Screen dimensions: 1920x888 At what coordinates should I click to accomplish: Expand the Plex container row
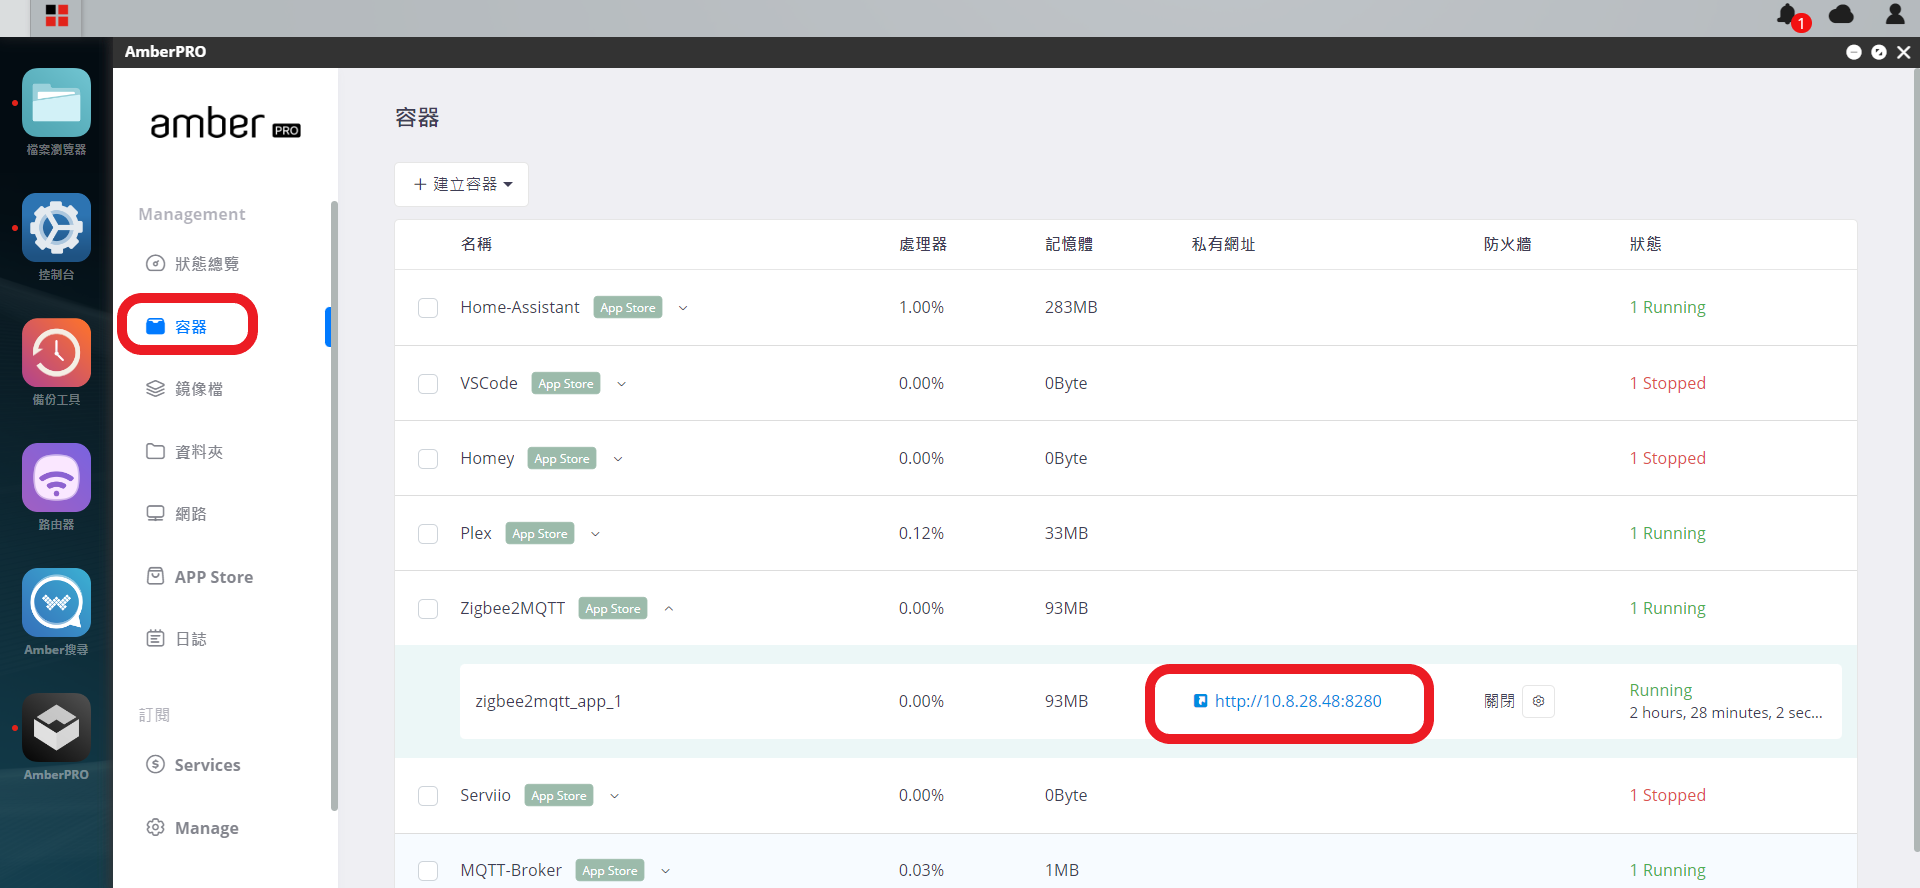(595, 534)
